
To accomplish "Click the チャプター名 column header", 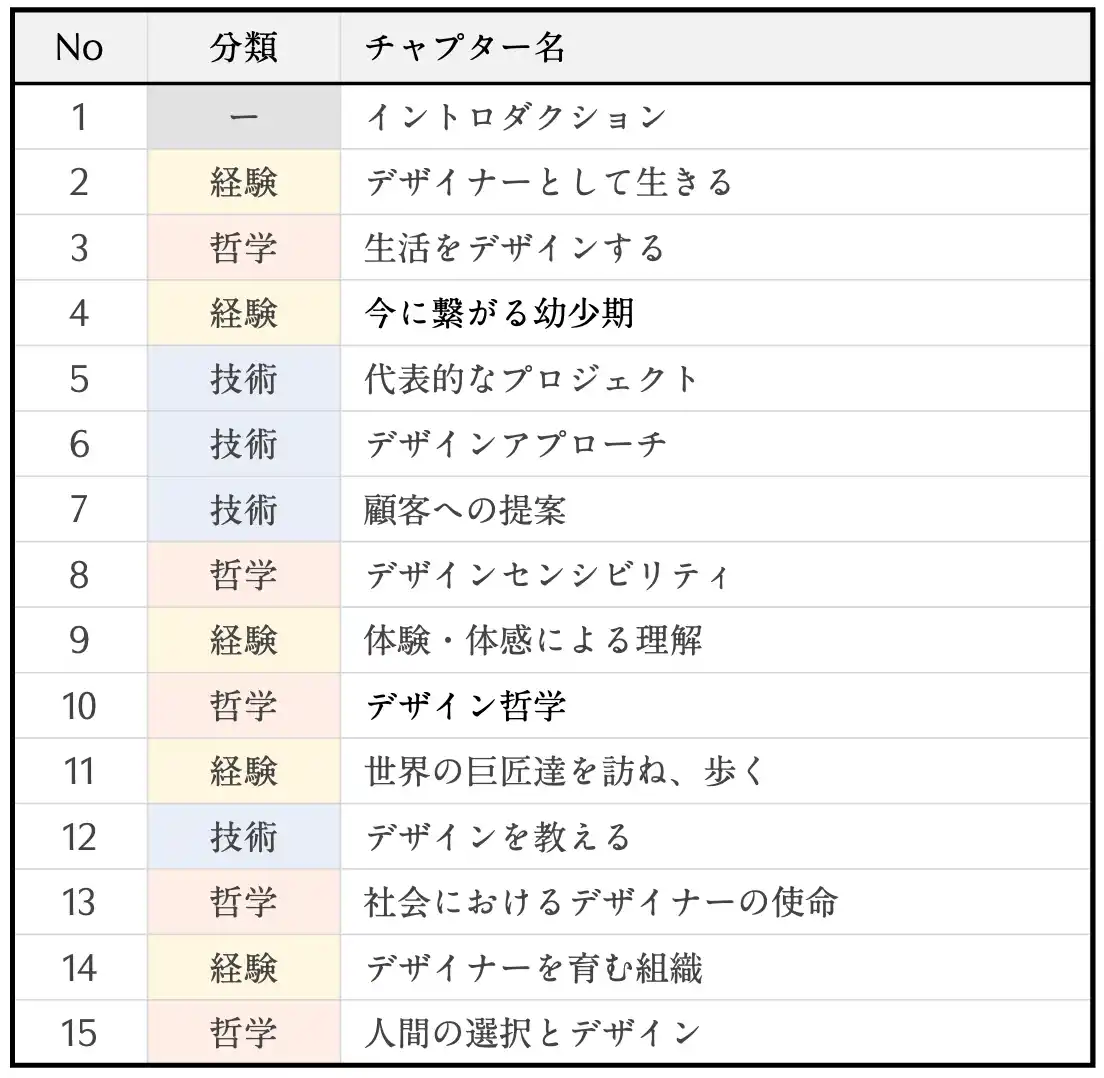I will (465, 48).
